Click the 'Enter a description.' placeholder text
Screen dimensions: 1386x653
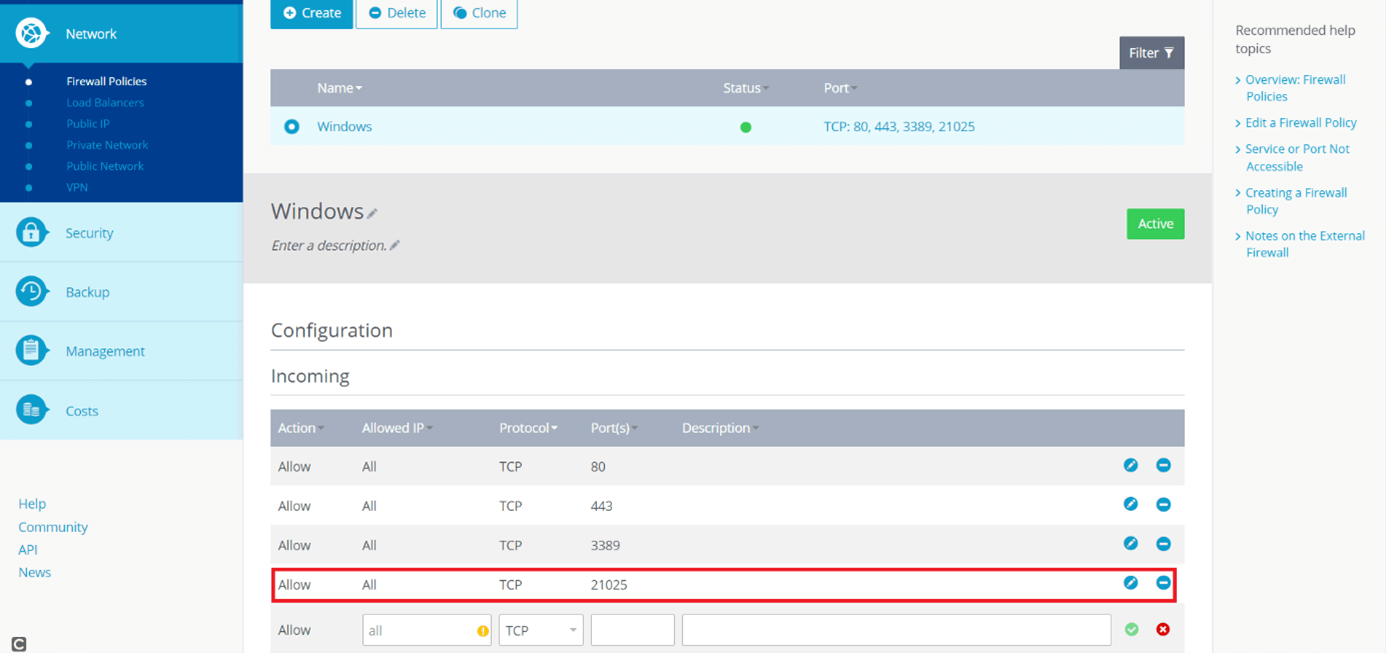pyautogui.click(x=328, y=245)
